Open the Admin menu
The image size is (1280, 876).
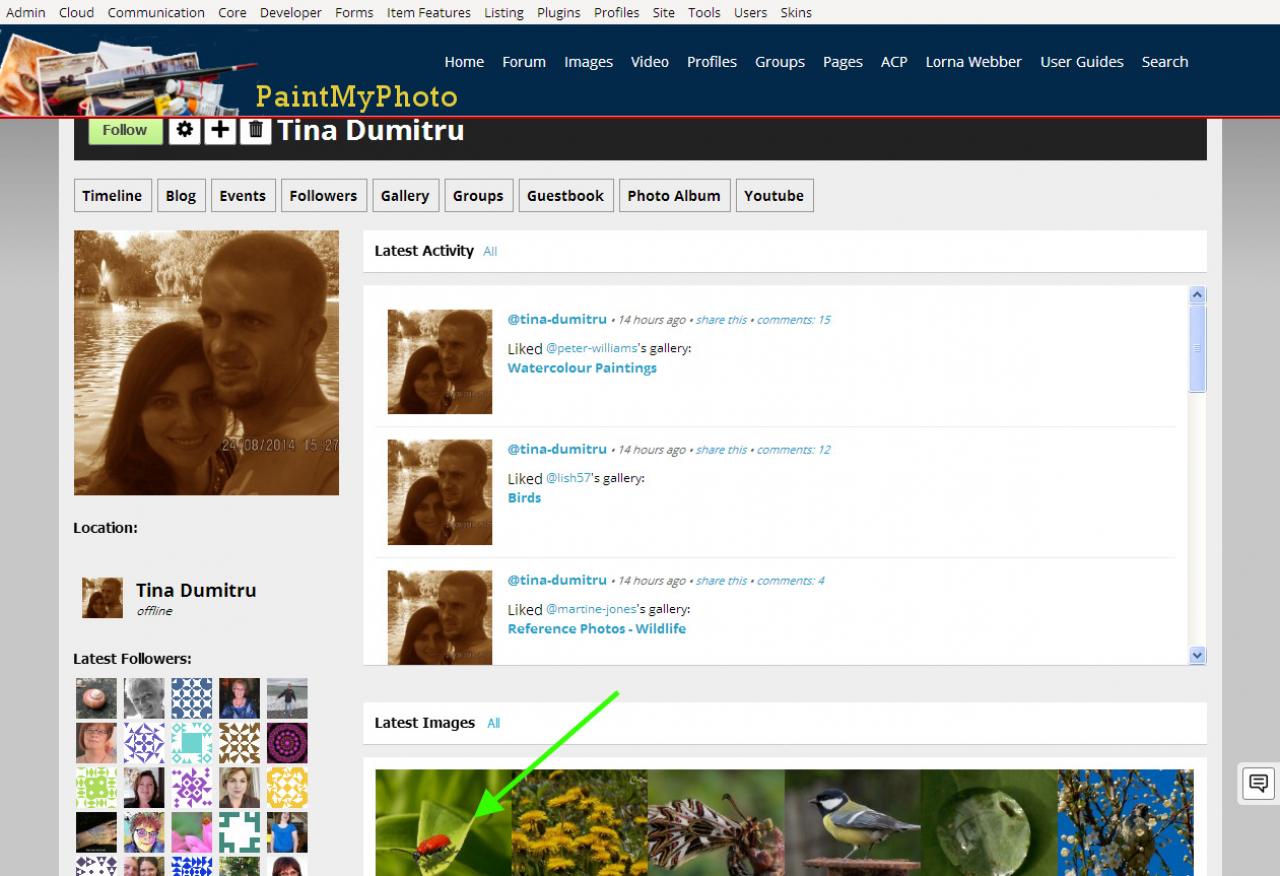pos(26,13)
